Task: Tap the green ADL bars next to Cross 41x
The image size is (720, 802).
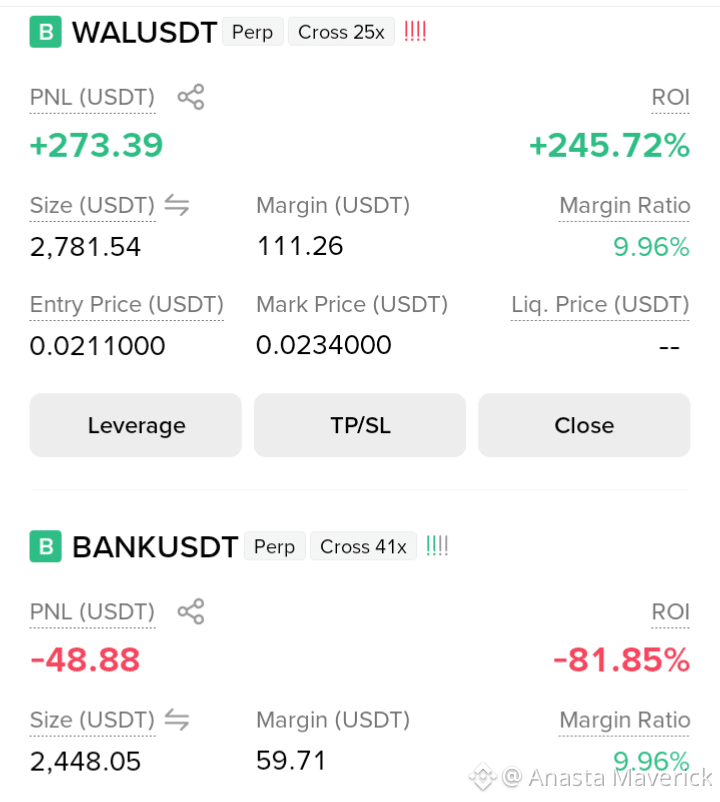Action: (x=437, y=546)
